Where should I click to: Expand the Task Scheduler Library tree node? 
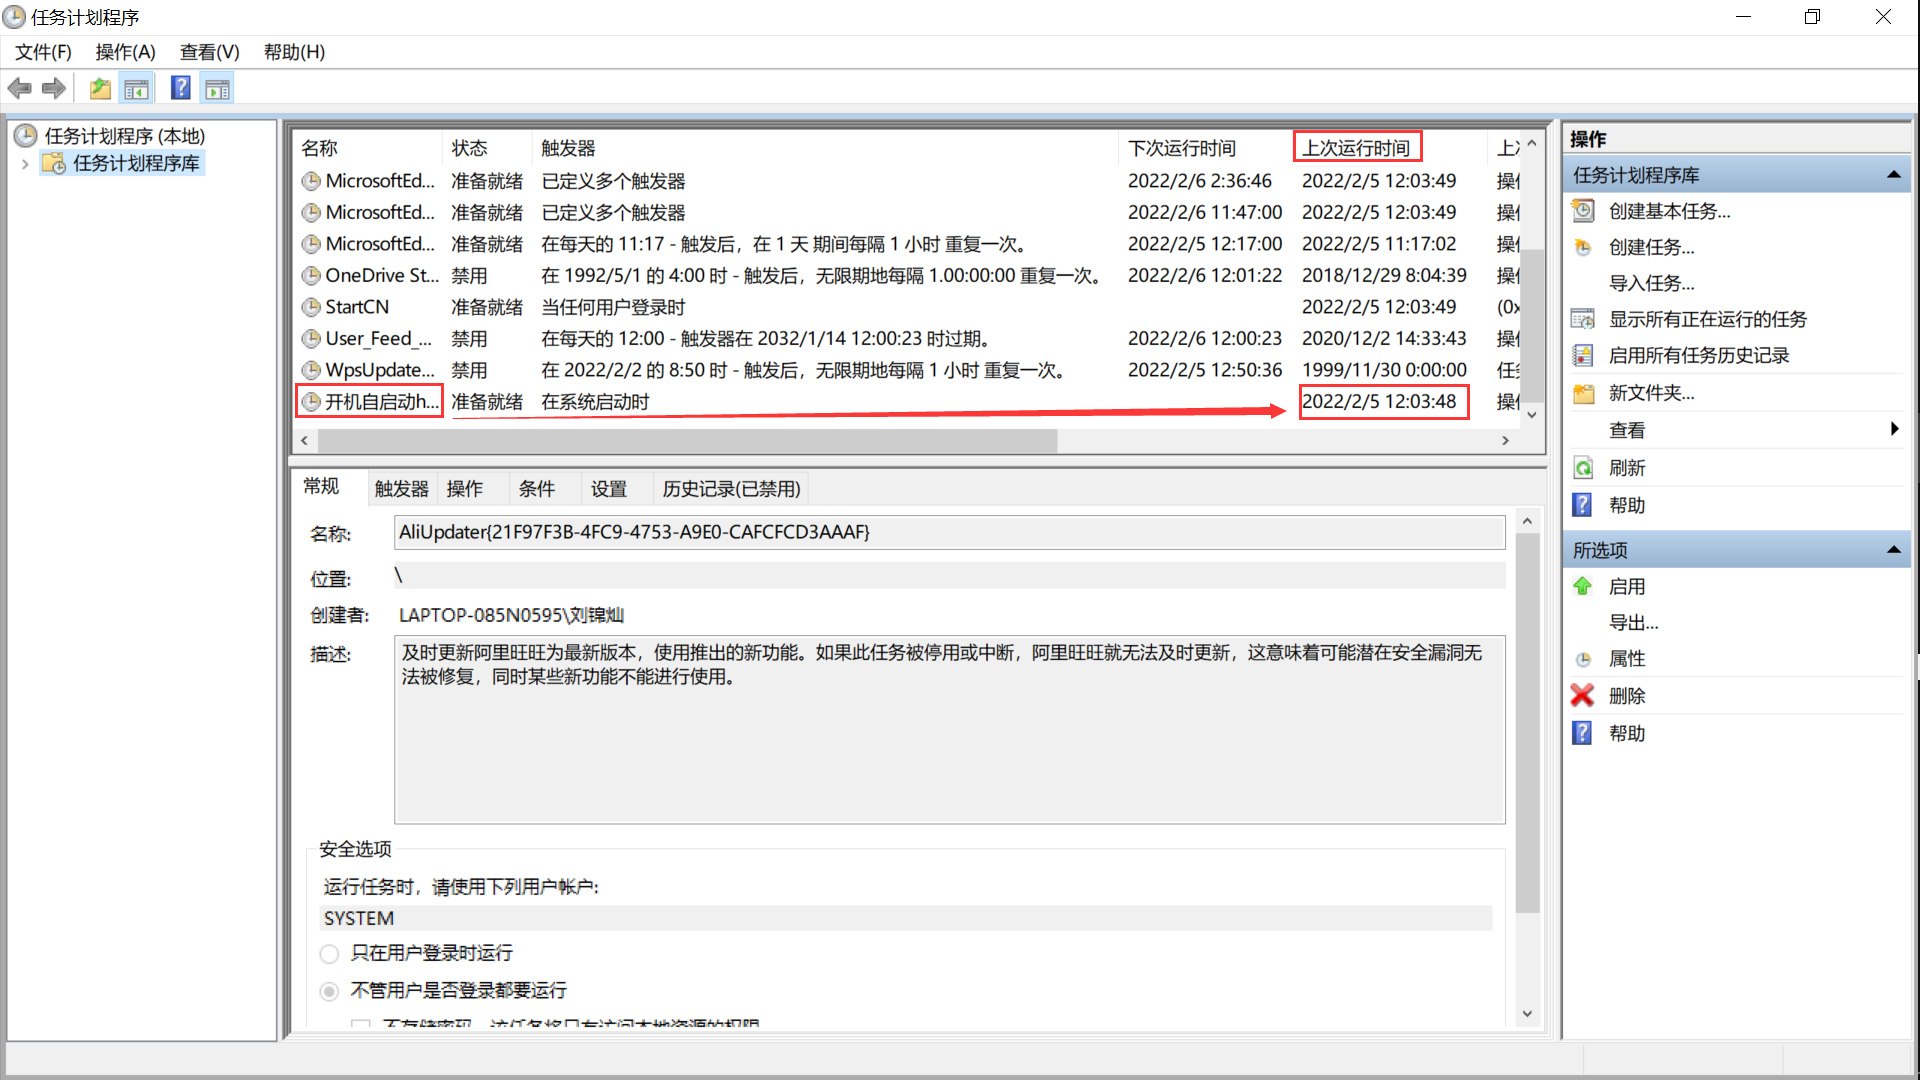(25, 164)
